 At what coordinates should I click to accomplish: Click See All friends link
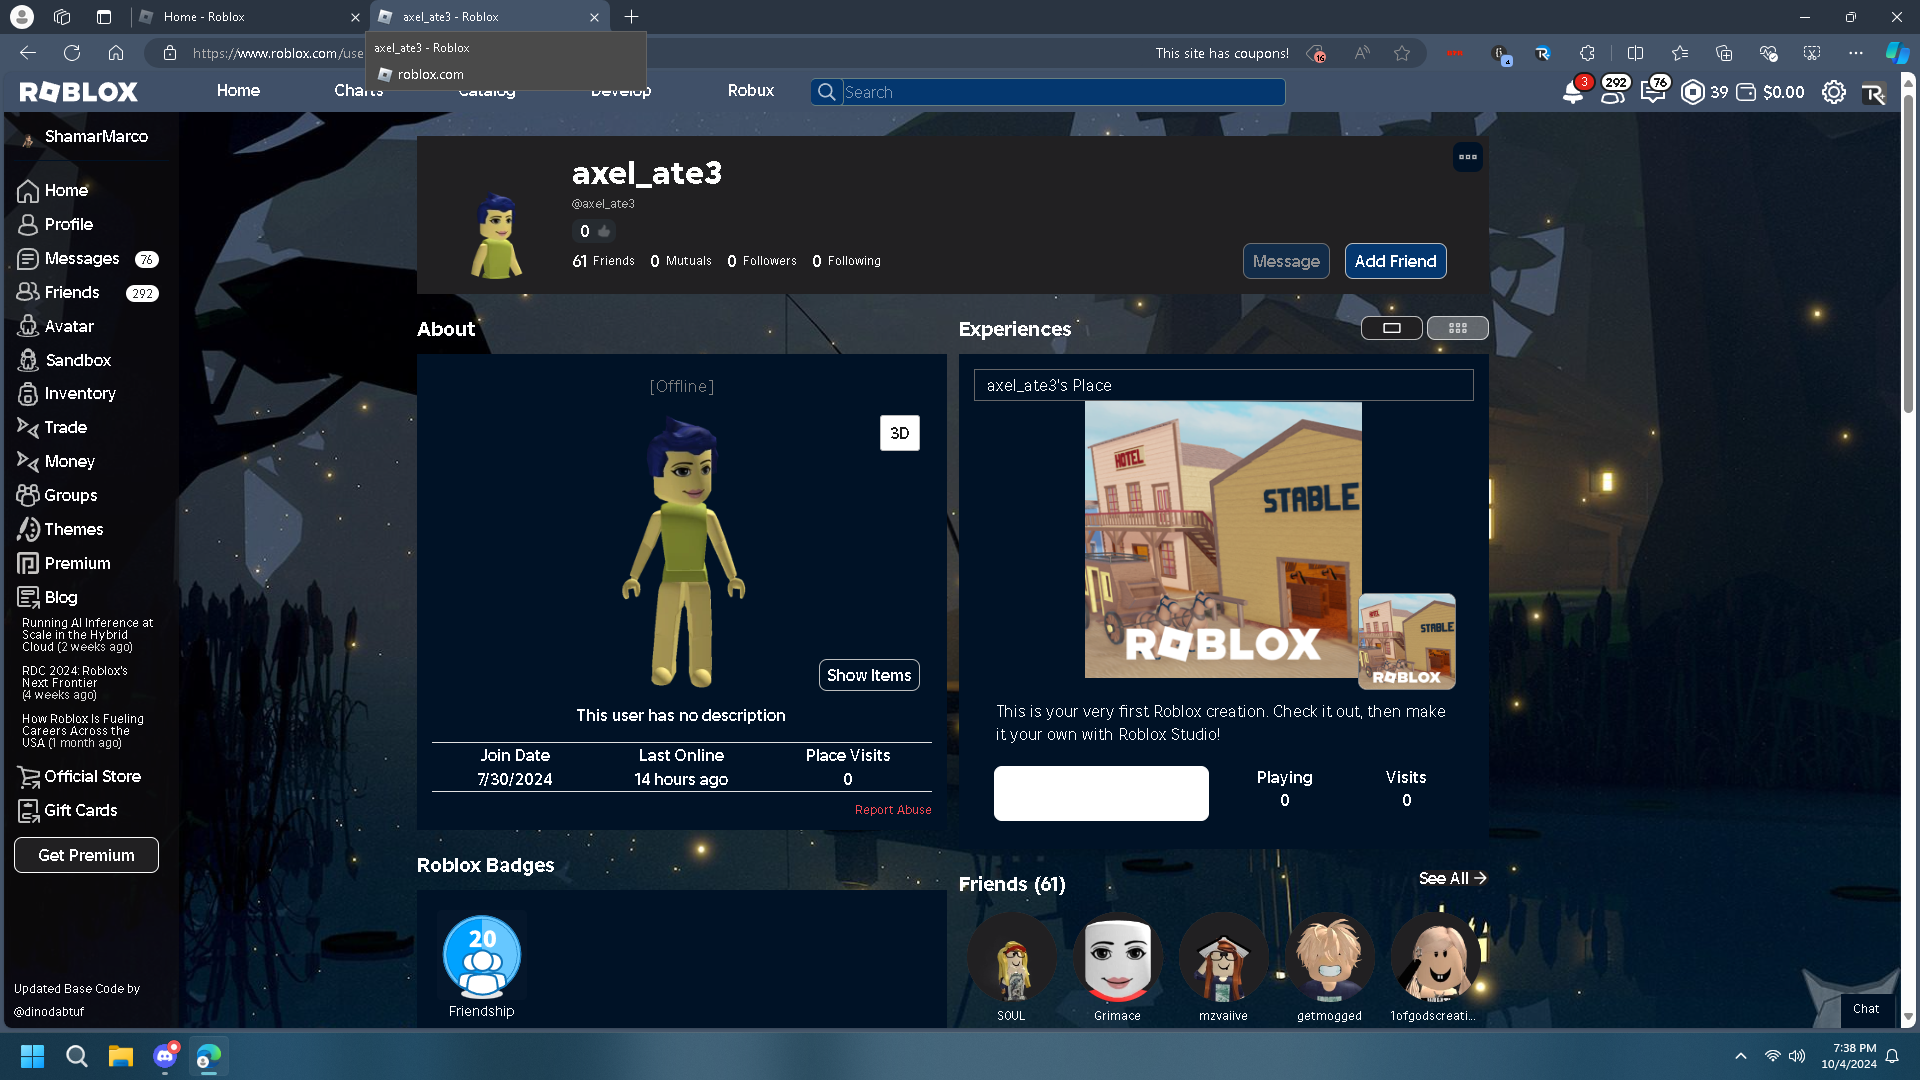click(x=1453, y=879)
